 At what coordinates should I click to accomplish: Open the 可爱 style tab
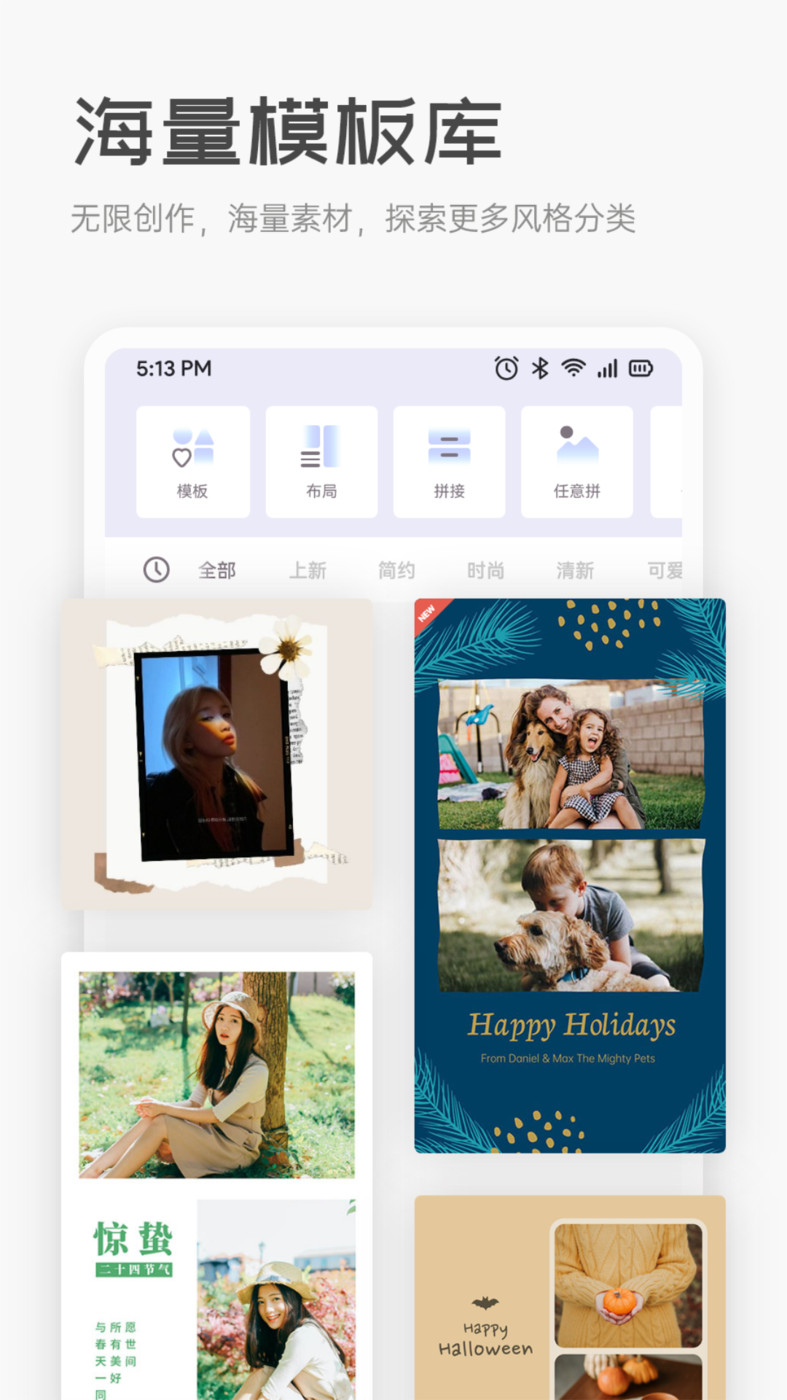point(664,571)
